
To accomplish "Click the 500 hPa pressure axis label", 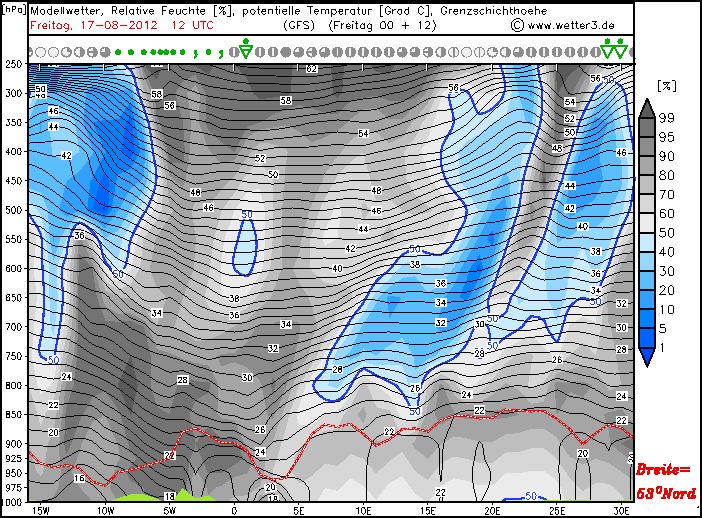I will pyautogui.click(x=14, y=210).
